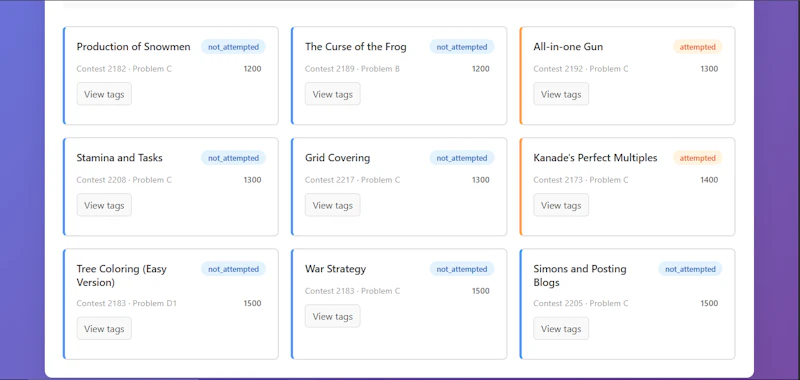This screenshot has height=380, width=800.
Task: Click not_attempted badge on Curse of the Frog
Action: click(462, 47)
